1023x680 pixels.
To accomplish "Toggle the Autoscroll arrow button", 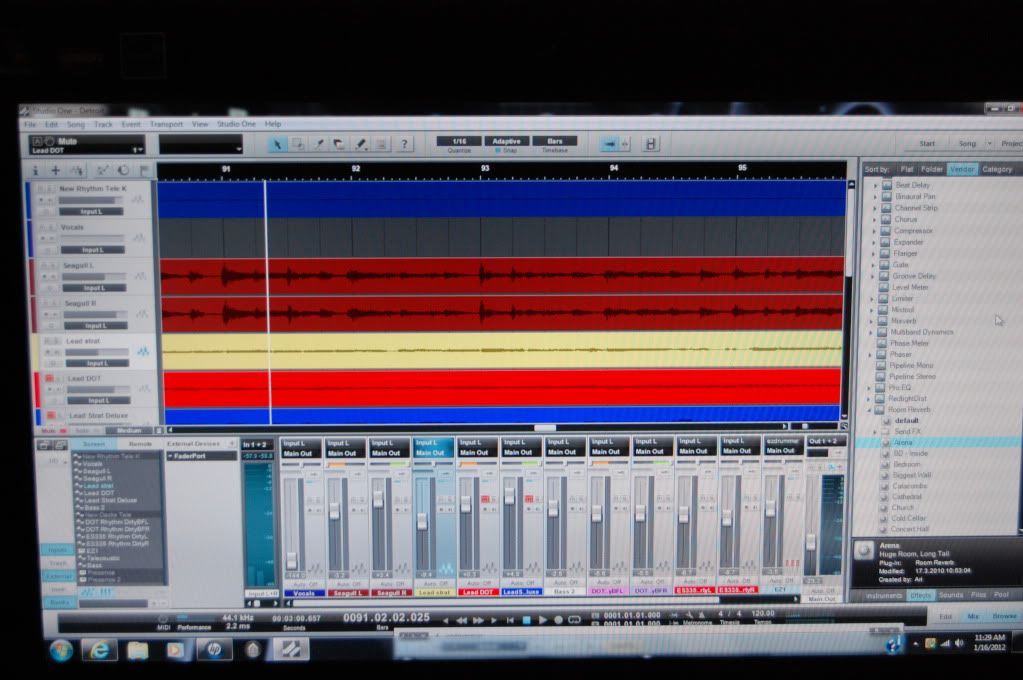I will click(608, 144).
